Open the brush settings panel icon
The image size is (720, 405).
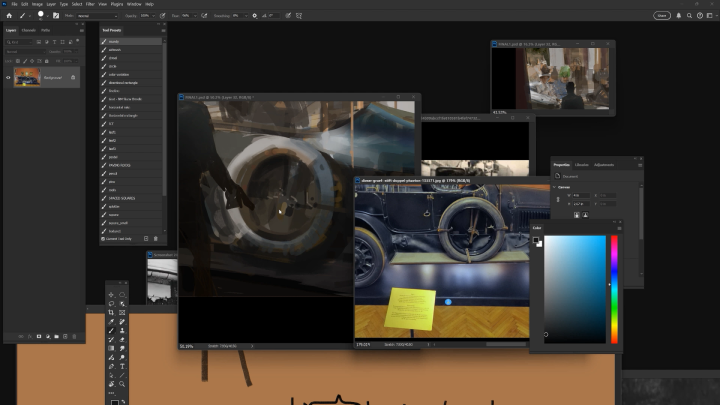tap(56, 16)
